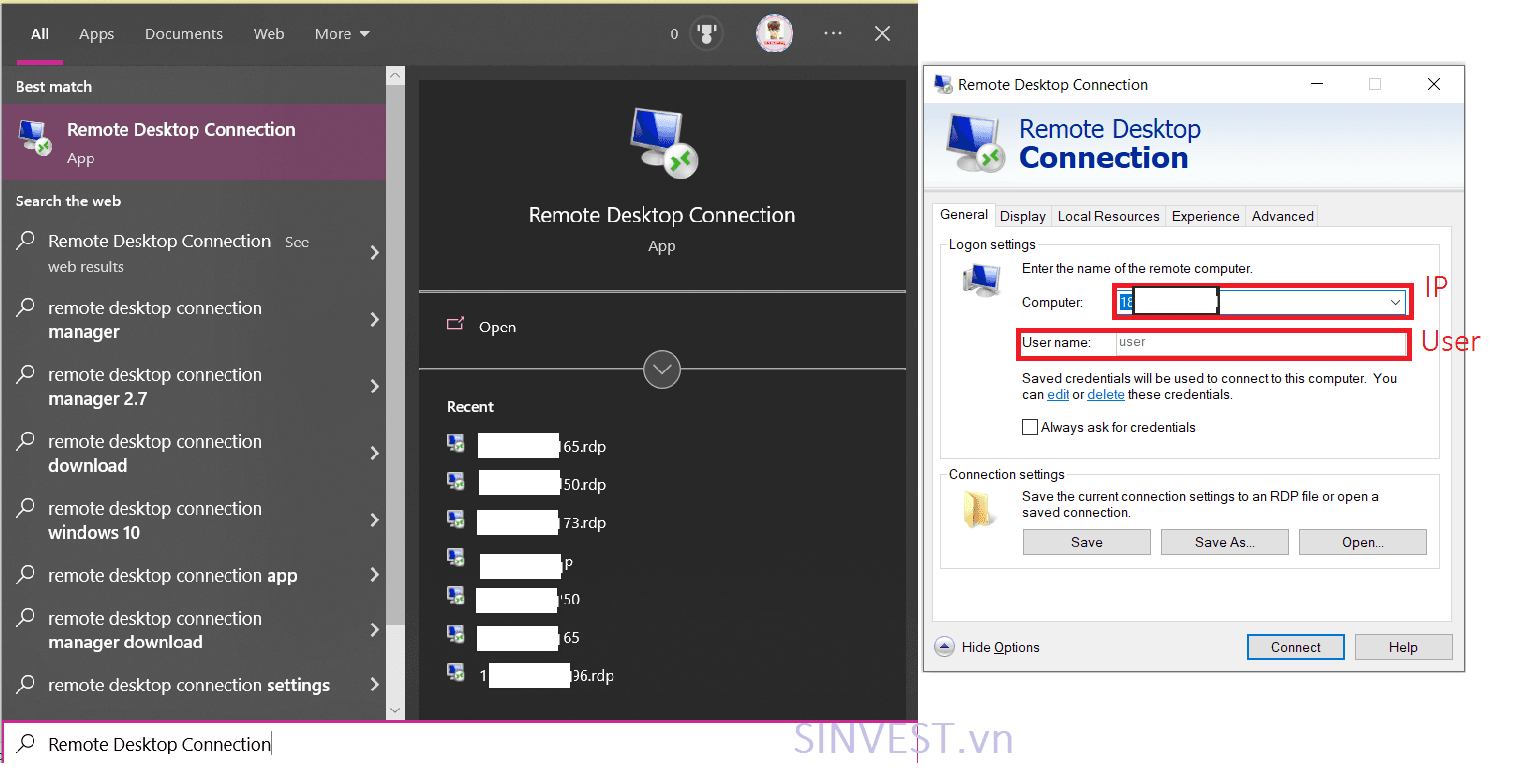Click search icon beside 'remote desktop connection settings'

27,685
